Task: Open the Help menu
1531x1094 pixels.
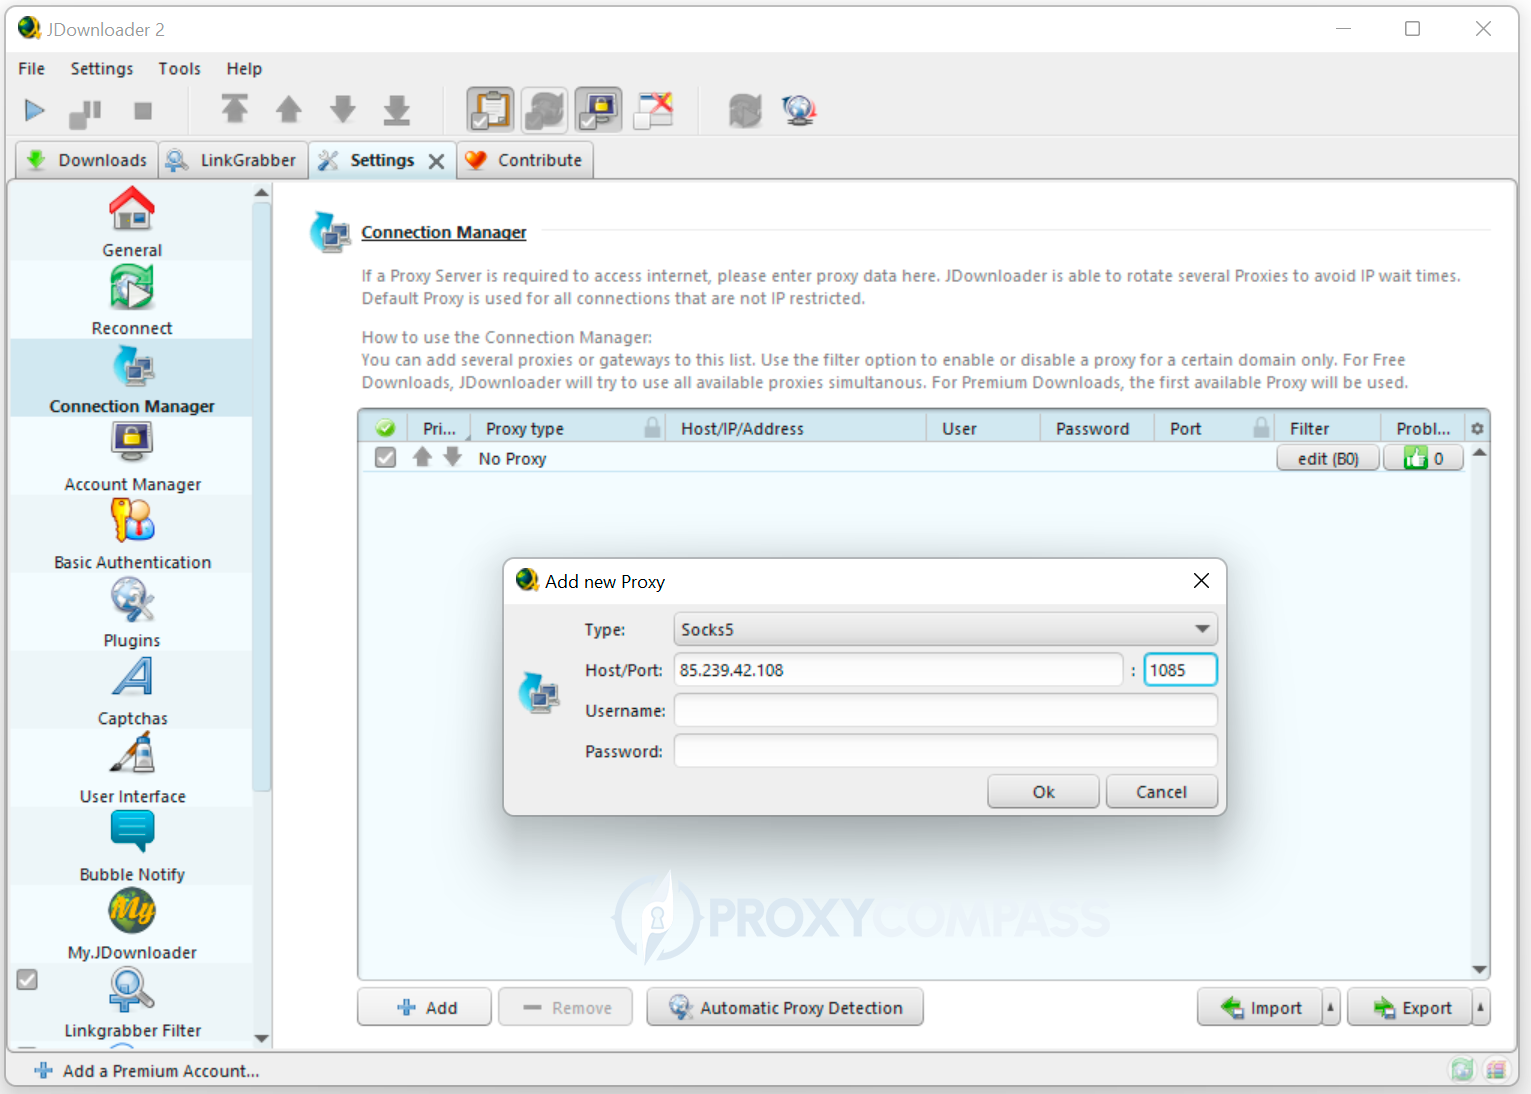Action: tap(244, 69)
